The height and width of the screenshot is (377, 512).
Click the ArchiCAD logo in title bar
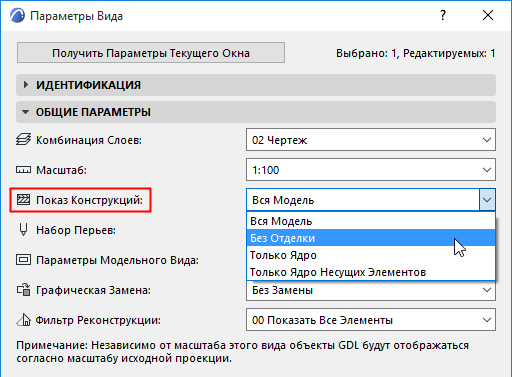click(x=17, y=16)
